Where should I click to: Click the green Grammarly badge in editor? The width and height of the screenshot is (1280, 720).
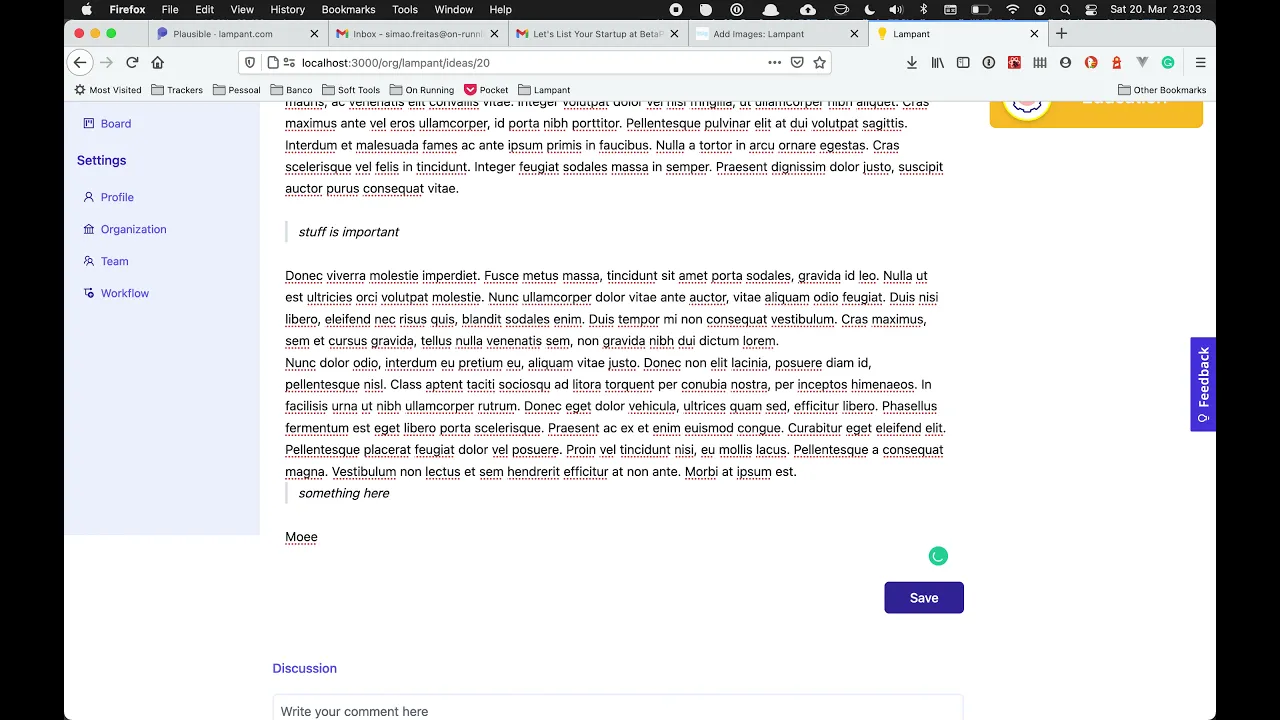[938, 557]
